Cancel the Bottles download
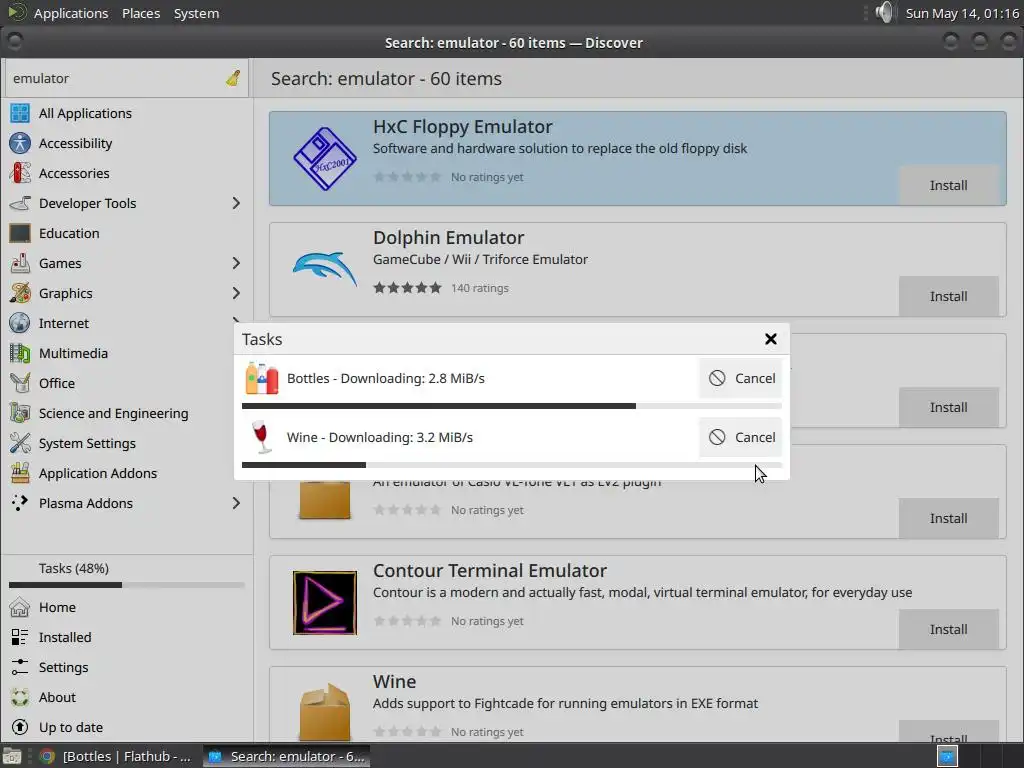1024x768 pixels. (741, 379)
